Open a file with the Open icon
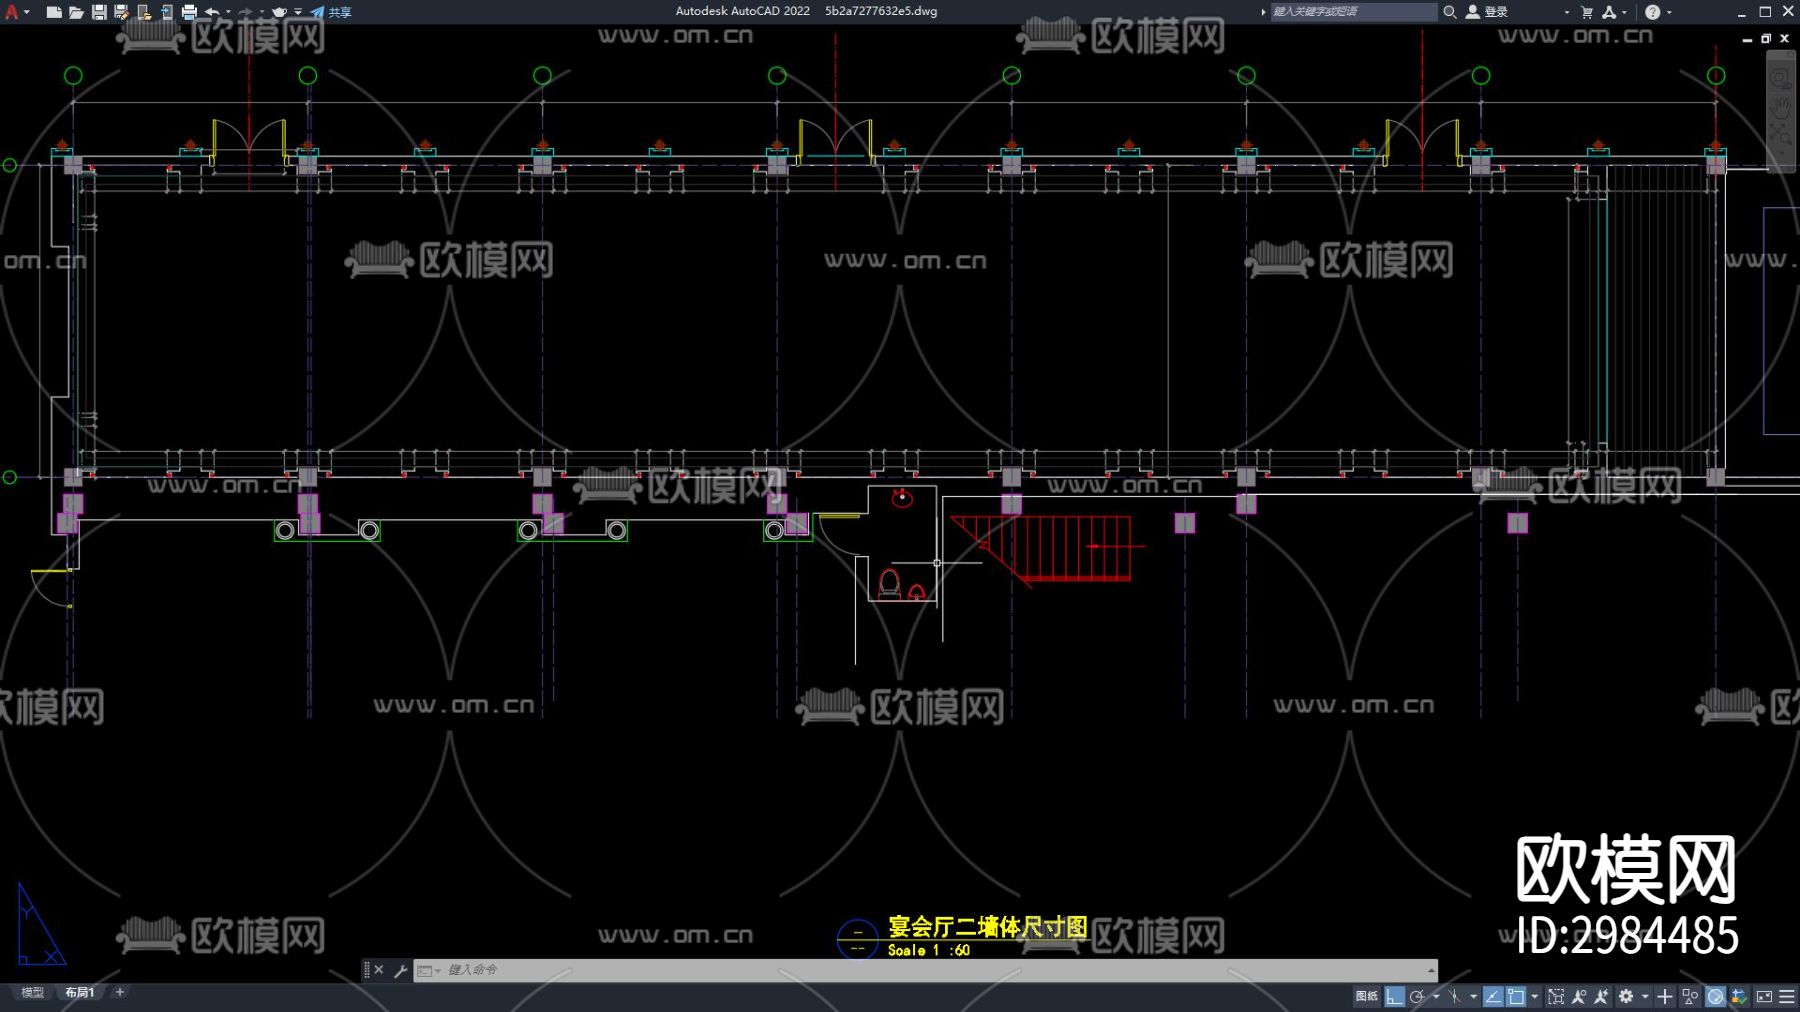 76,12
